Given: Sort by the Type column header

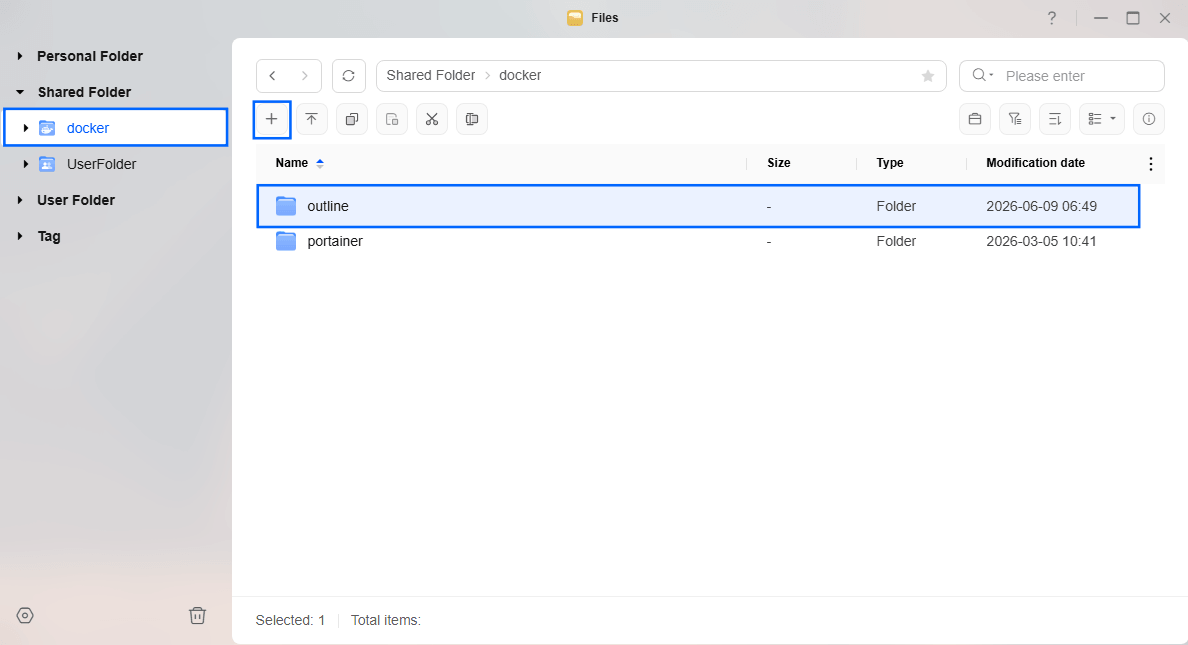Looking at the screenshot, I should 889,163.
